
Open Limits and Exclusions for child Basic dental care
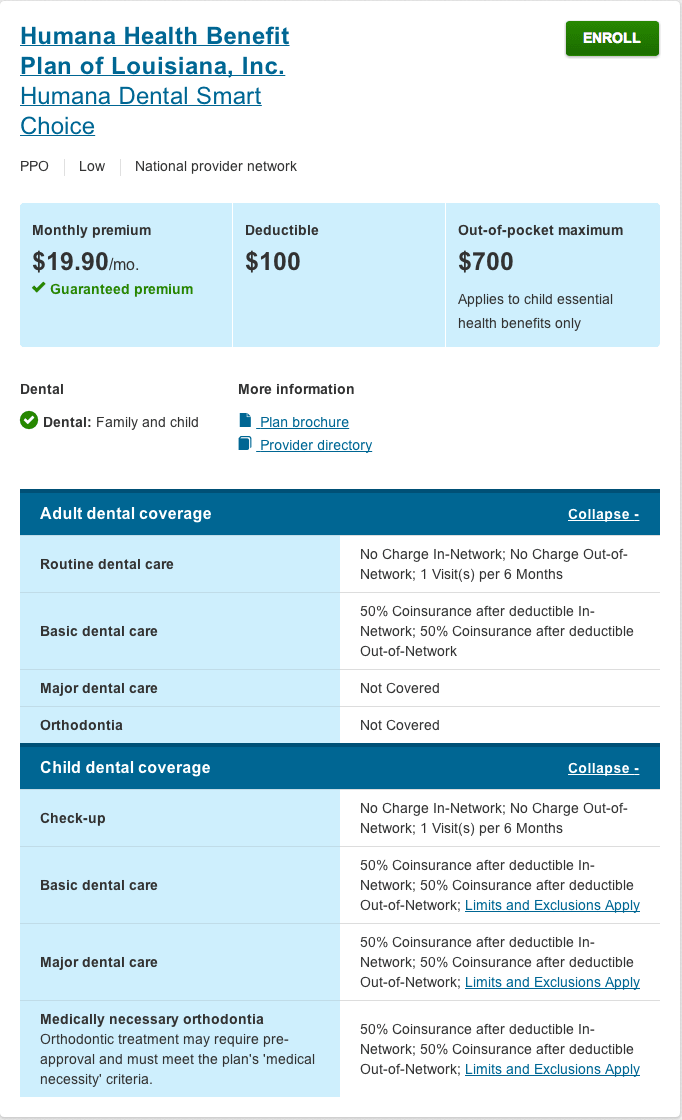pos(551,904)
